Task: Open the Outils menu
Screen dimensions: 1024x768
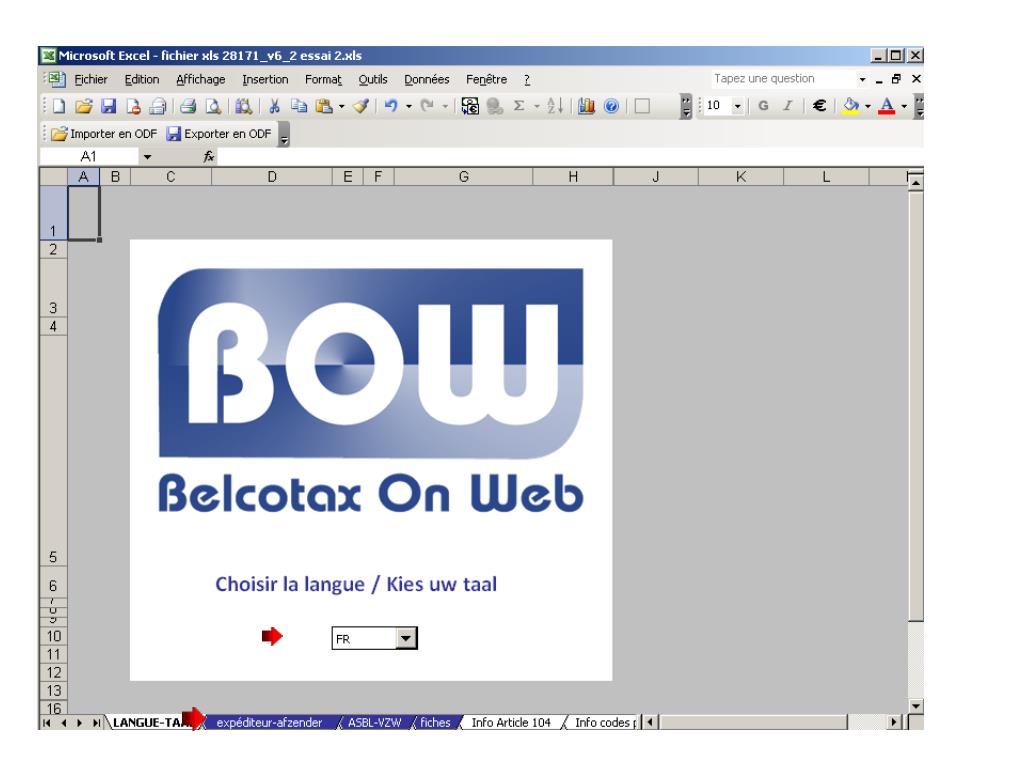Action: (x=373, y=80)
